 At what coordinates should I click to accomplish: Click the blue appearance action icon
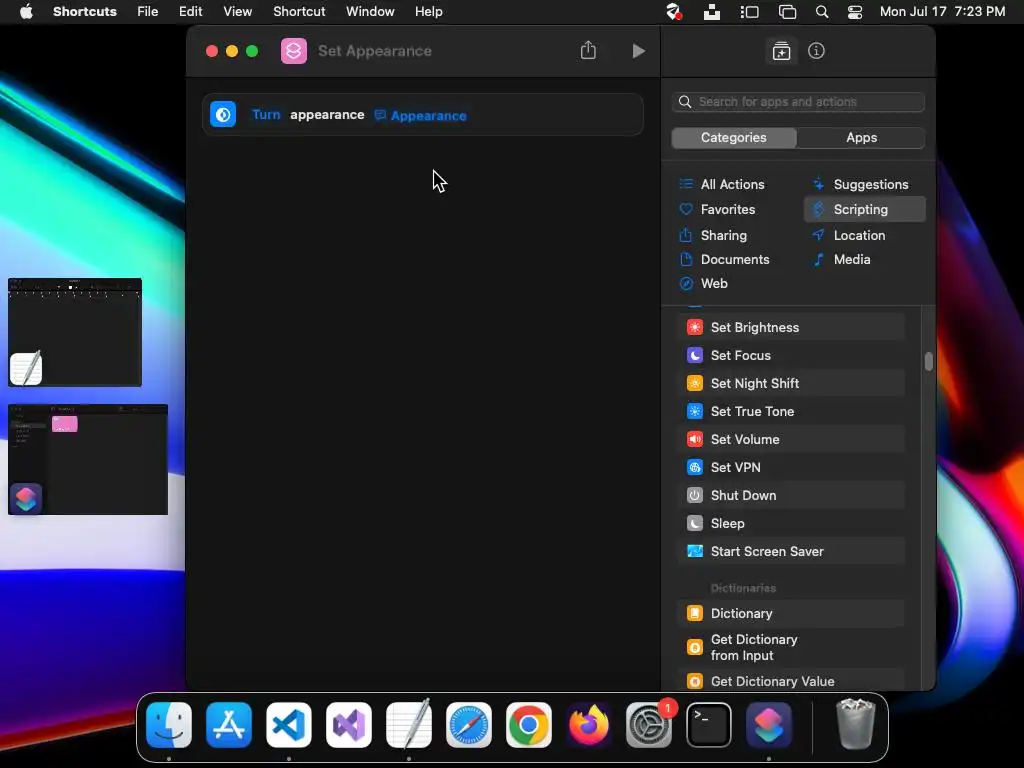[x=223, y=115]
